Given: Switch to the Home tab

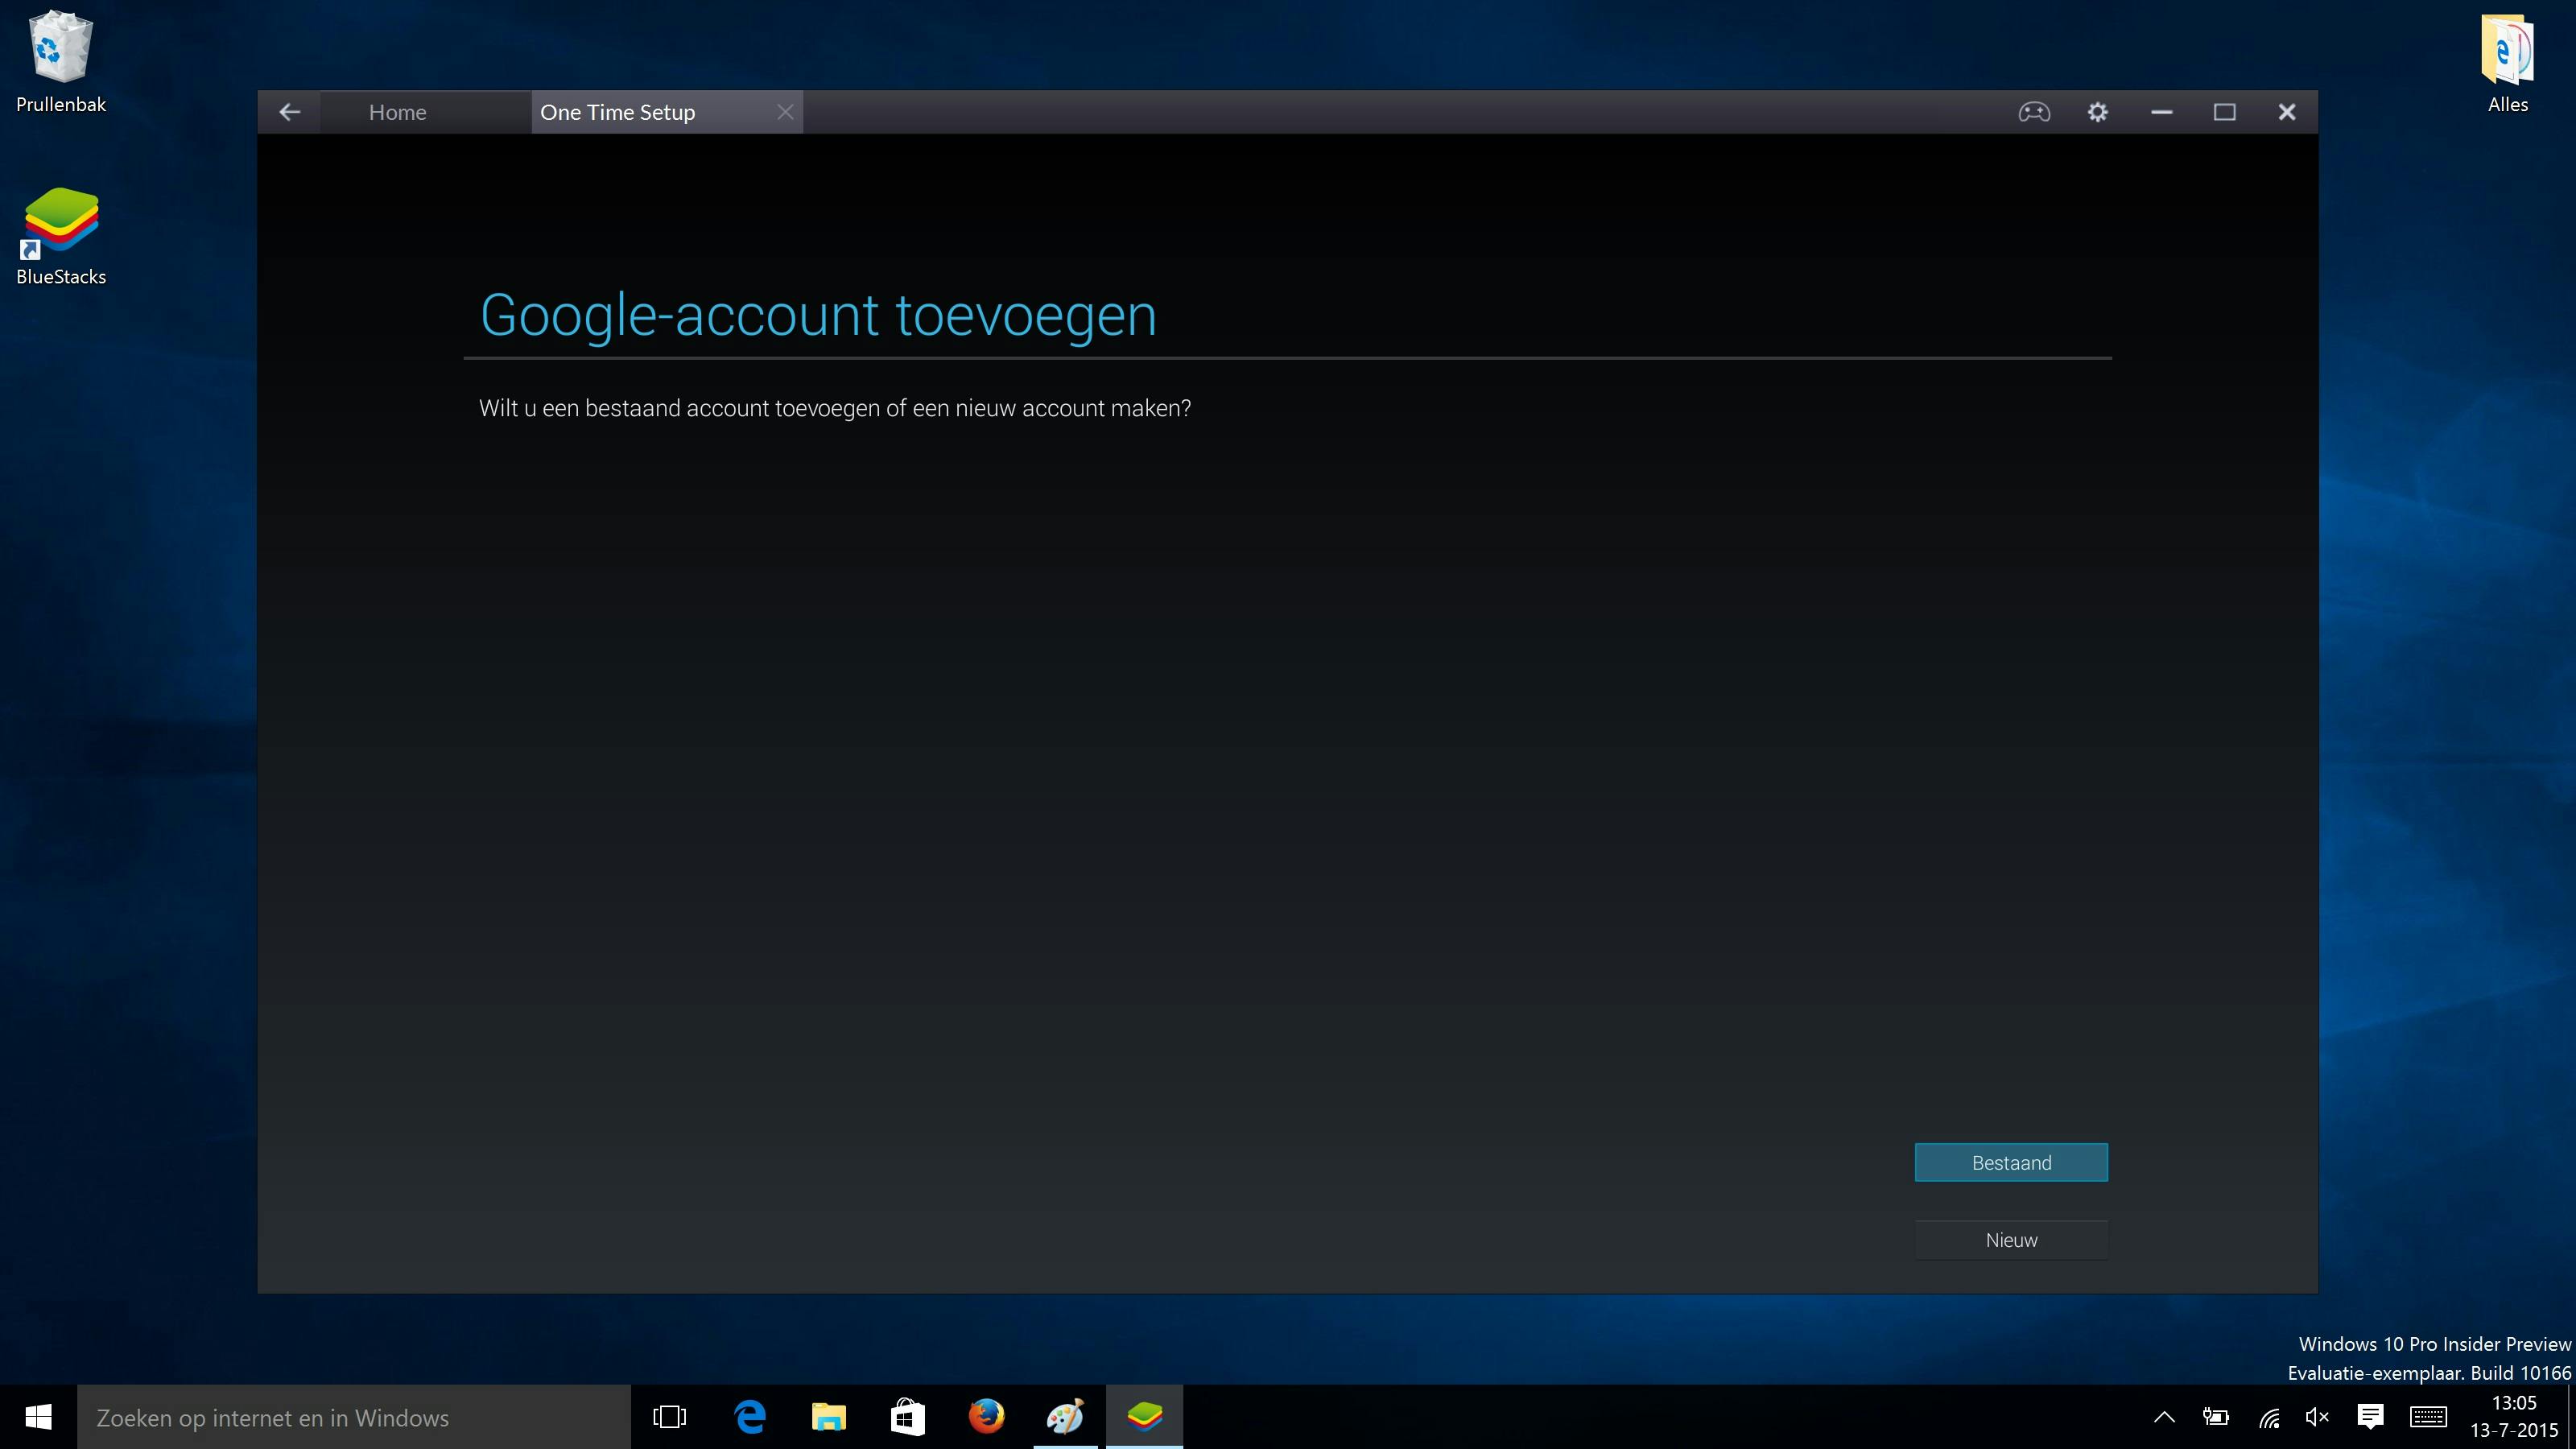Looking at the screenshot, I should (397, 112).
